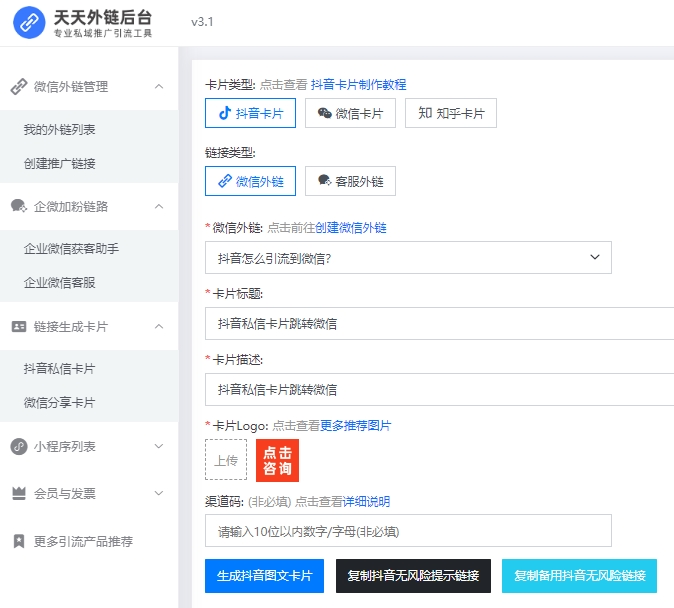Choose 客服外链 link type
Viewport: 674px width, 608px height.
(350, 181)
